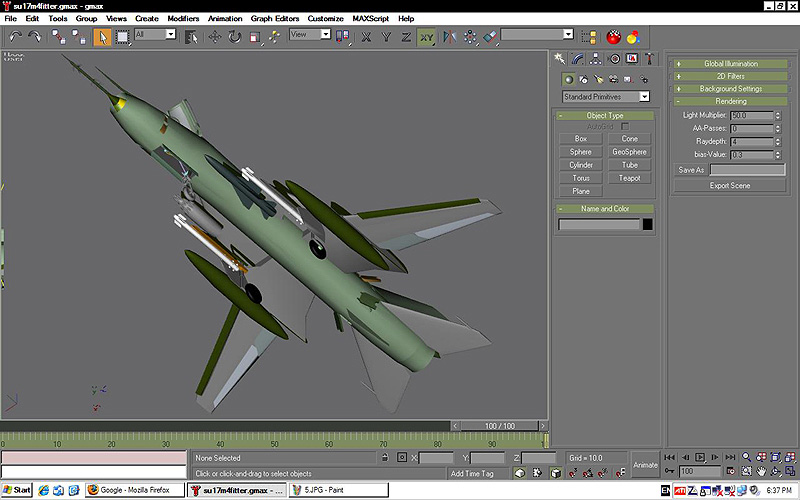Toggle the Animate button
Viewport: 800px width, 500px height.
(645, 464)
